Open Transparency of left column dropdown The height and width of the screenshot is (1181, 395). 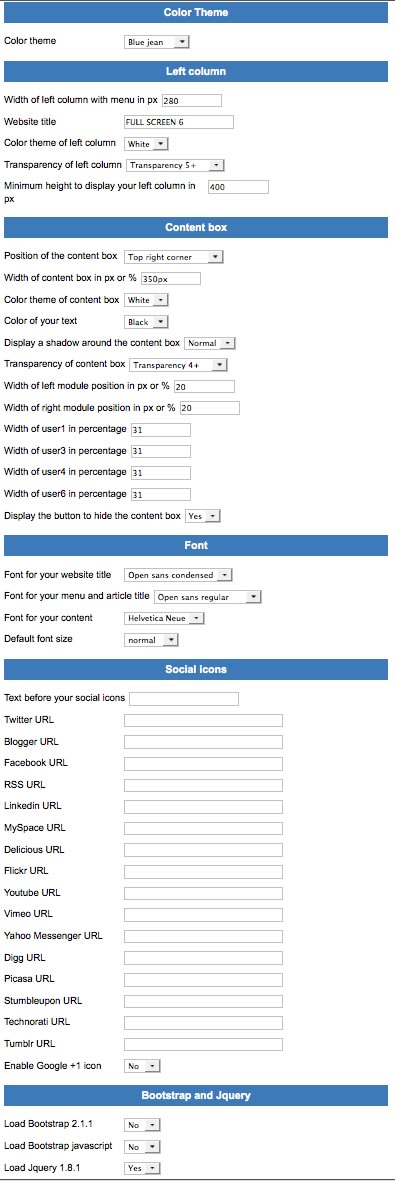tap(175, 165)
